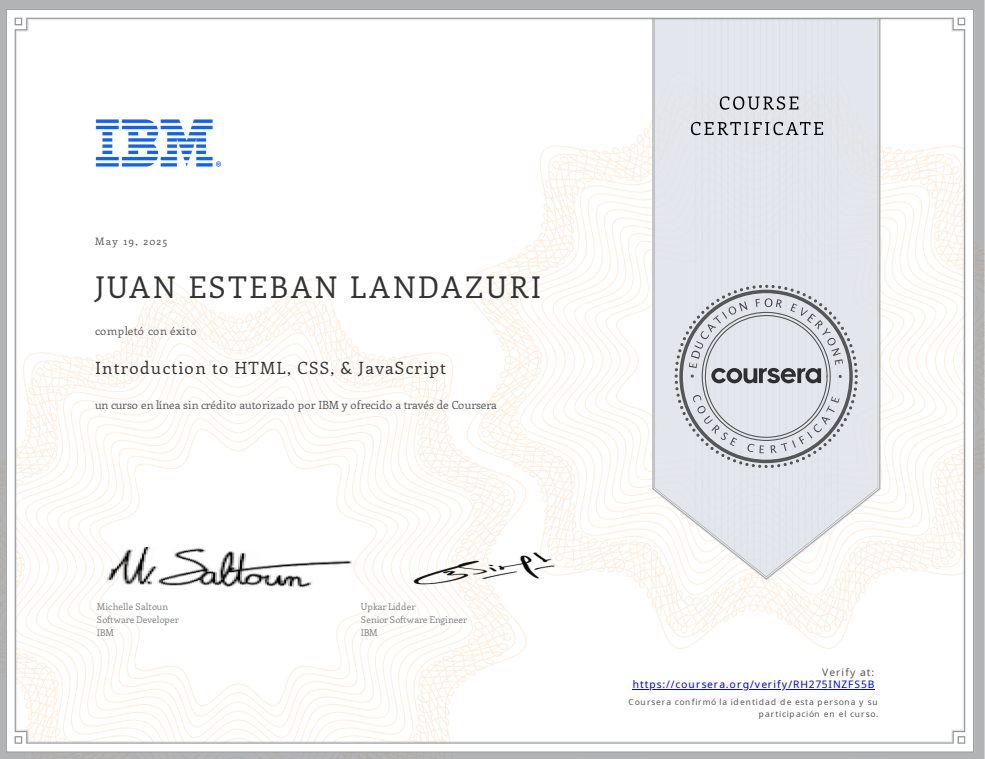This screenshot has height=759, width=985.
Task: Click 'IBM' under Upkar Lidder
Action: tap(369, 633)
